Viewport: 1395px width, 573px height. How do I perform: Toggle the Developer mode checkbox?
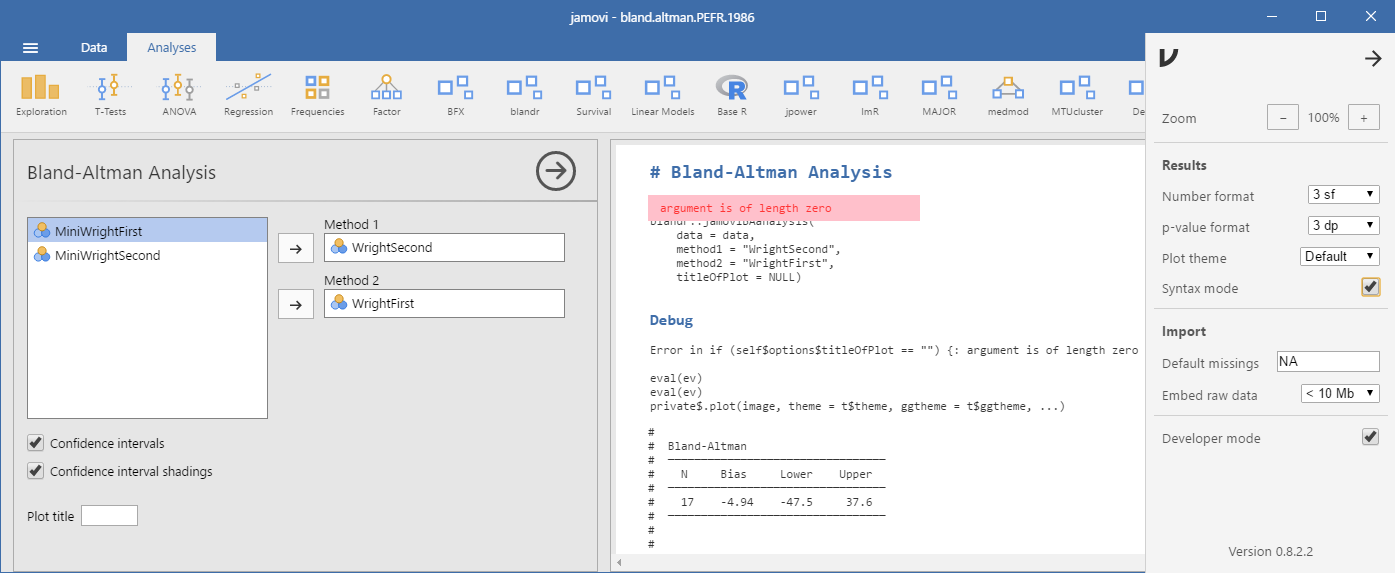1370,437
